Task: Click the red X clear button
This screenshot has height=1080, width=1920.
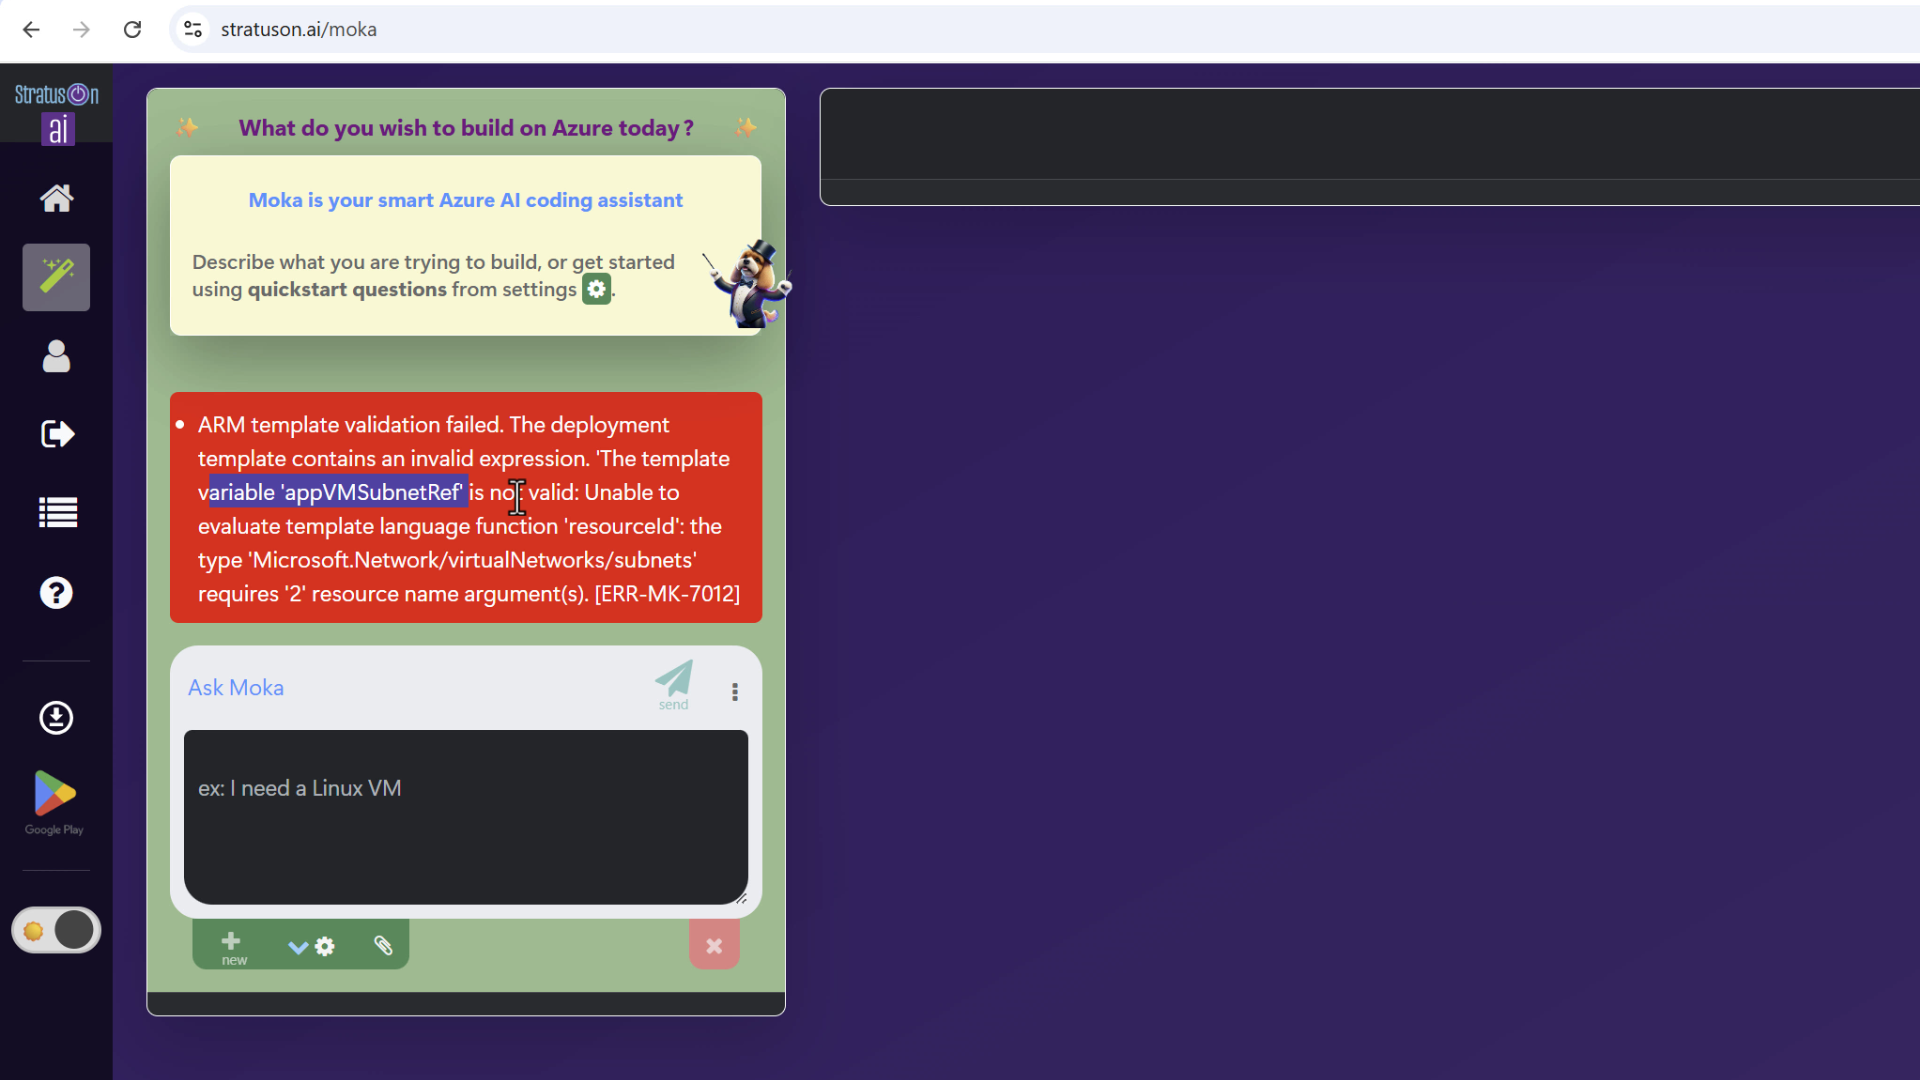Action: click(714, 945)
